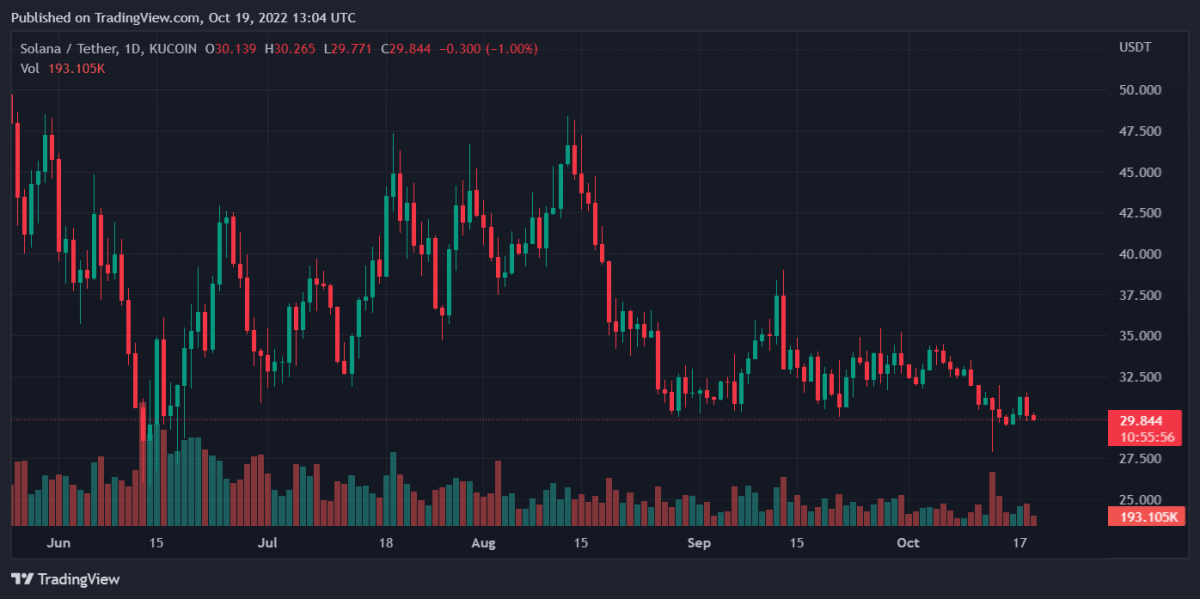Click the open price value O30.139
Viewport: 1200px width, 599px height.
tap(231, 48)
